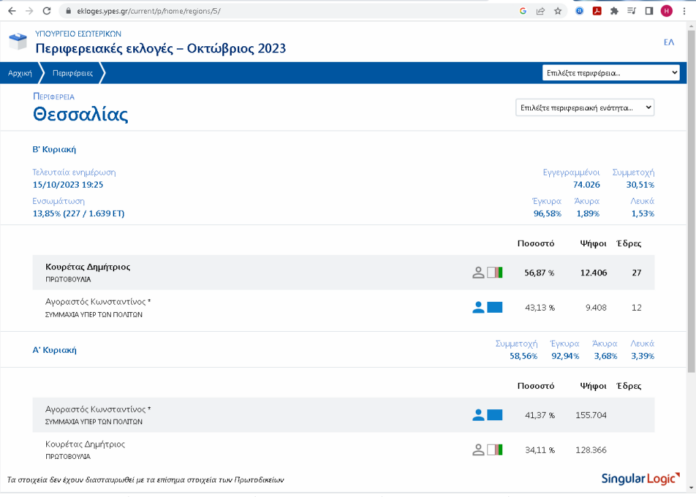Click the 41,37 % percentage cell
The width and height of the screenshot is (696, 497).
point(540,415)
